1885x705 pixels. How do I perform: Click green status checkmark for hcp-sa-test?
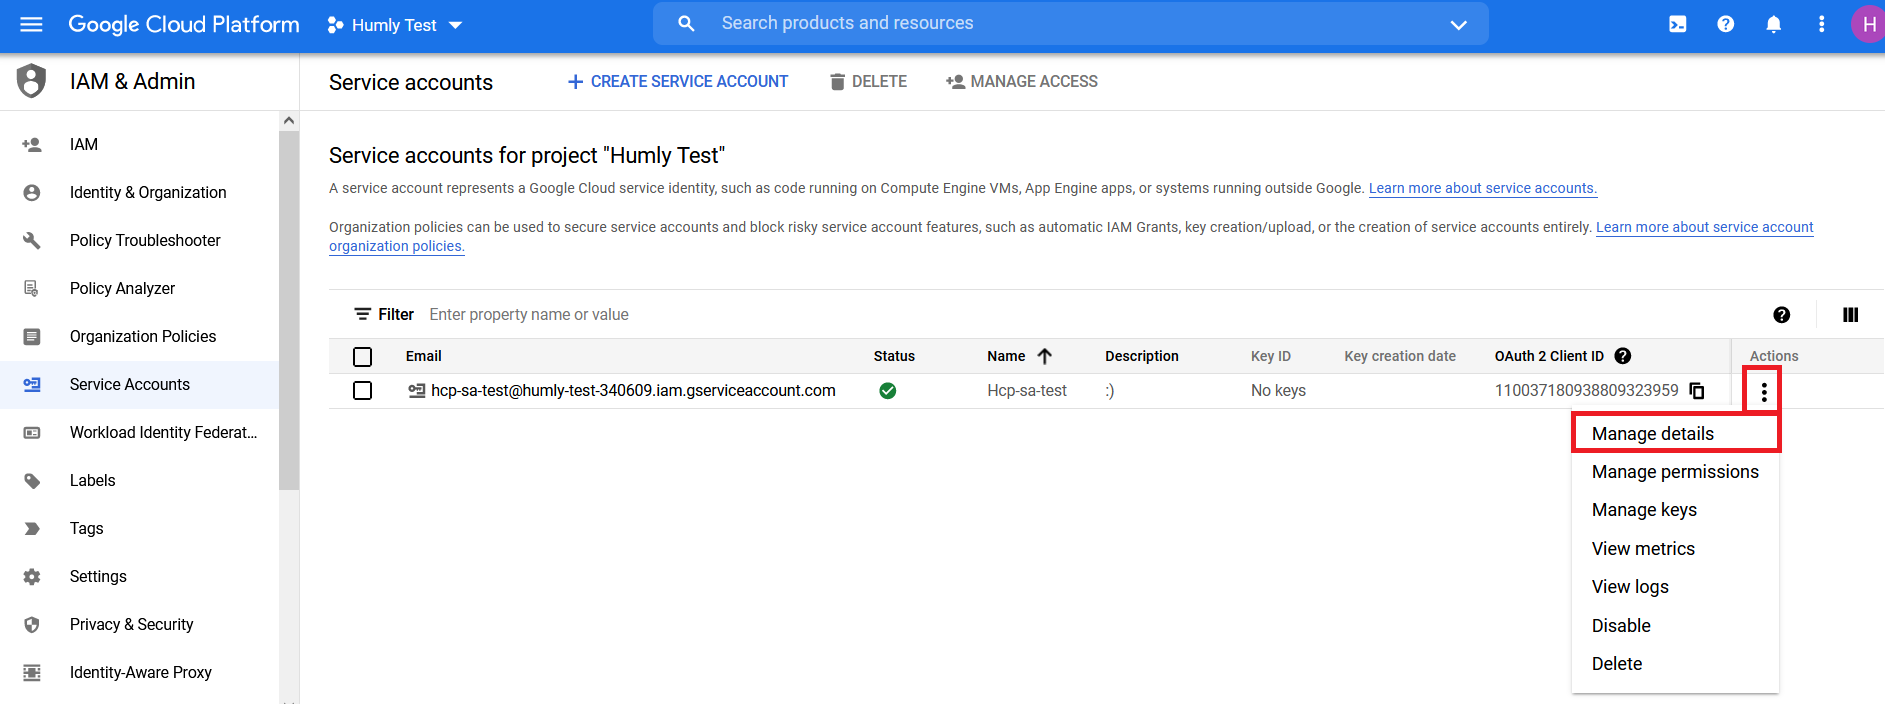coord(887,391)
